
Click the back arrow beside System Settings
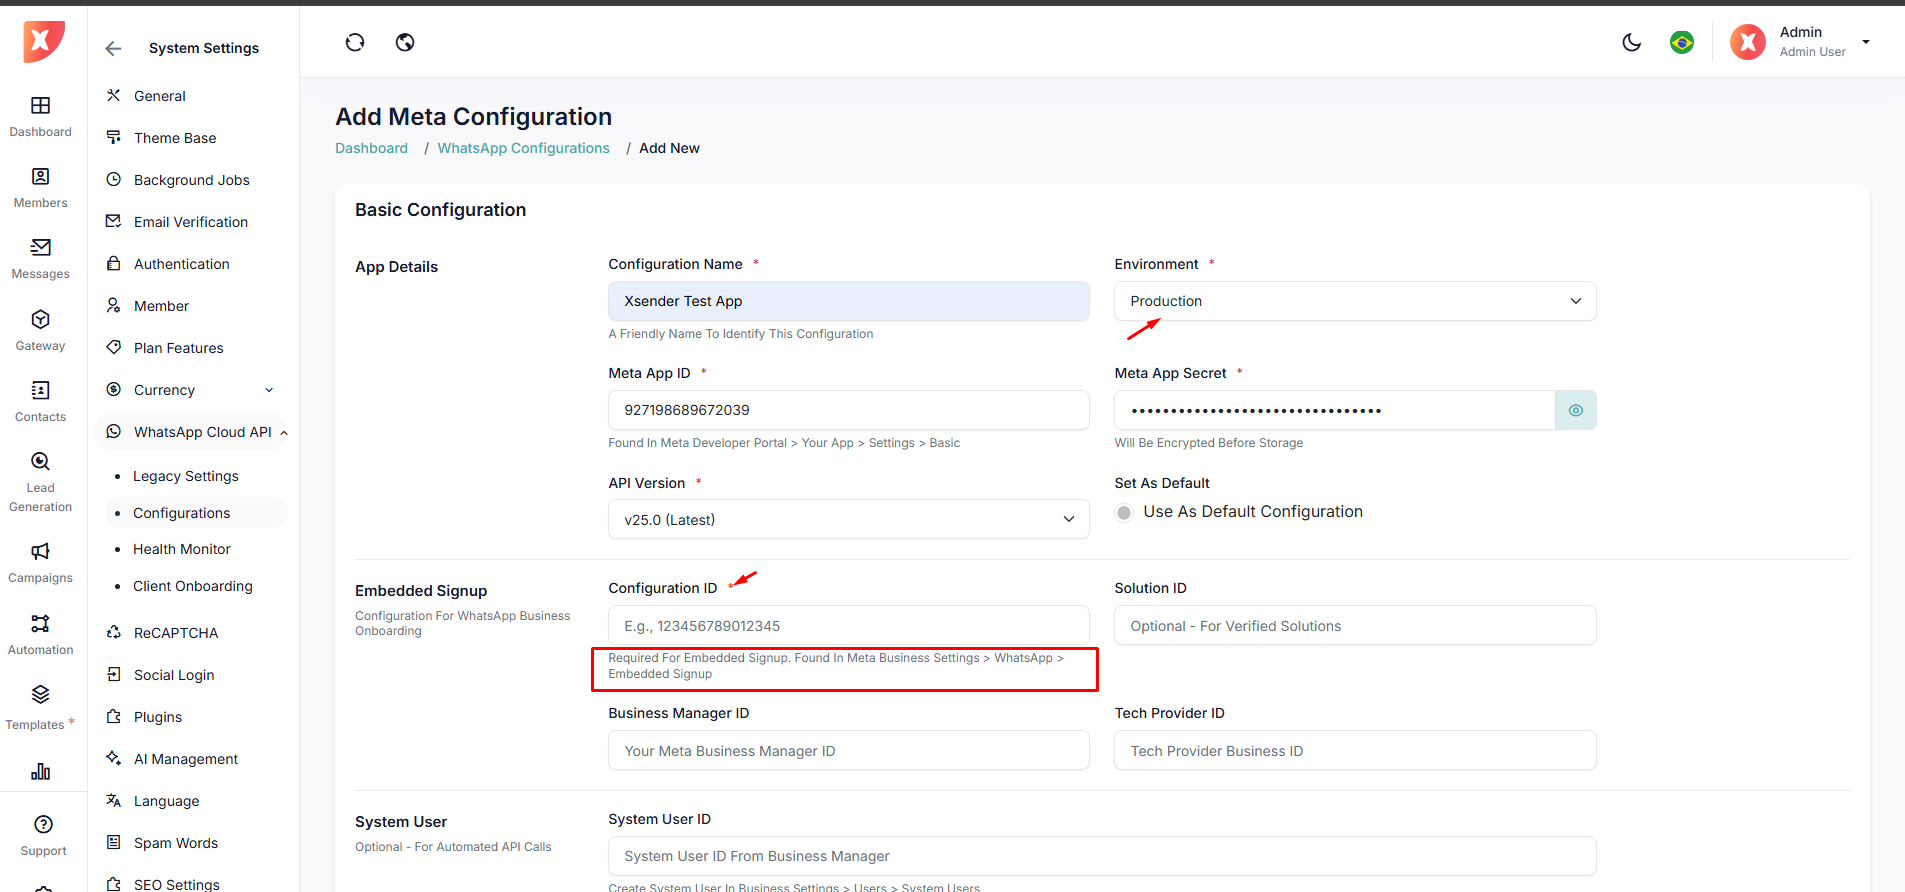pos(113,48)
